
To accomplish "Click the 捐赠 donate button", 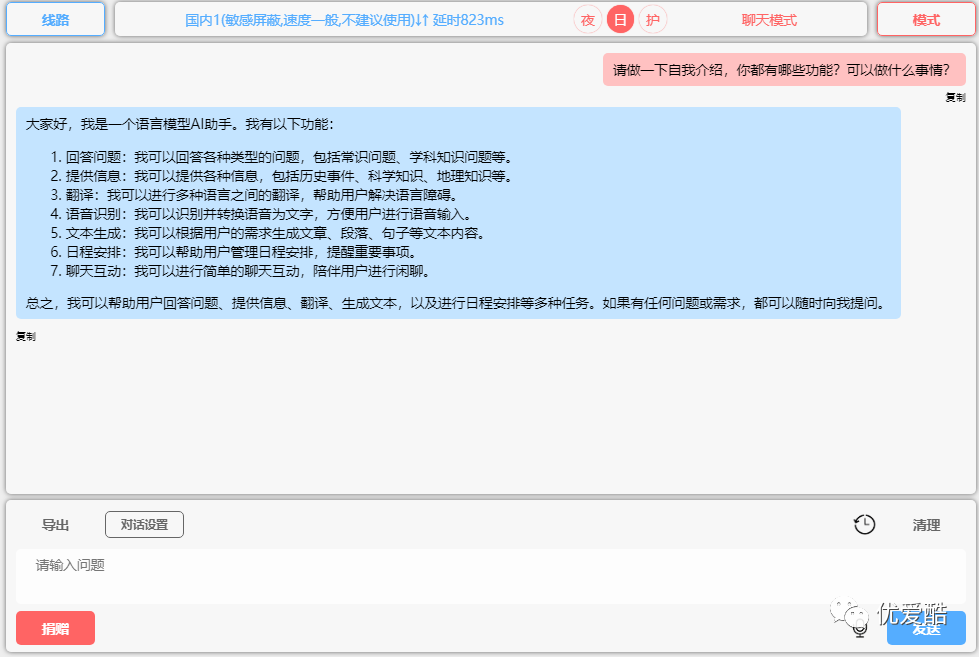I will click(55, 628).
